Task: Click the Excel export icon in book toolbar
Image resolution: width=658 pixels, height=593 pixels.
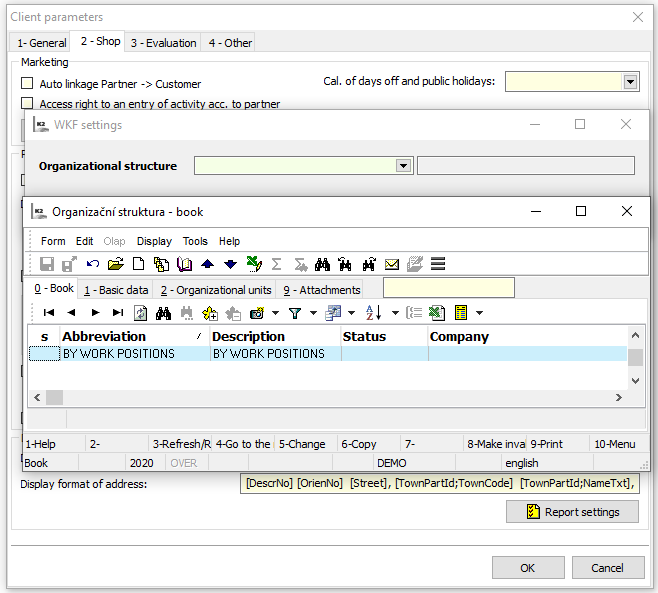Action: 436,313
